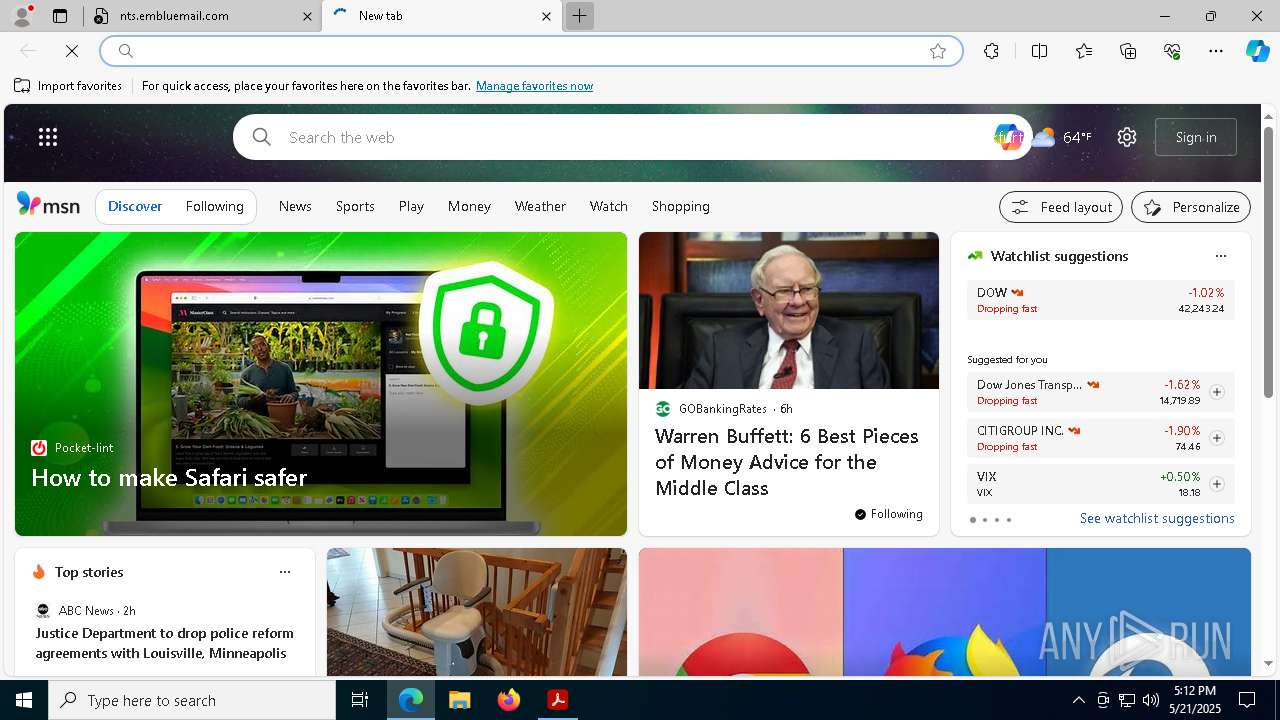Open the stairlift photo story card
The image size is (1280, 720).
point(477,612)
